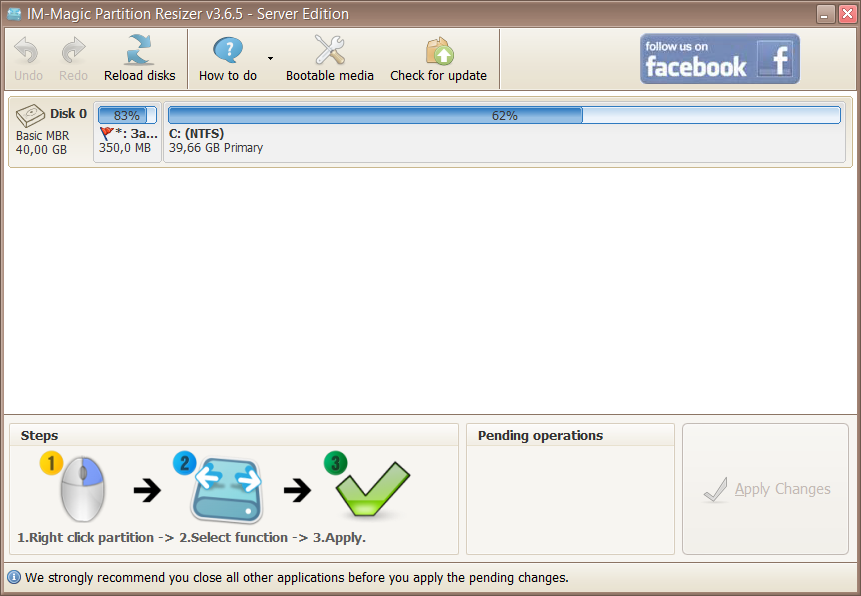Click the Apply Changes checkmark icon
This screenshot has width=861, height=596.
(716, 489)
